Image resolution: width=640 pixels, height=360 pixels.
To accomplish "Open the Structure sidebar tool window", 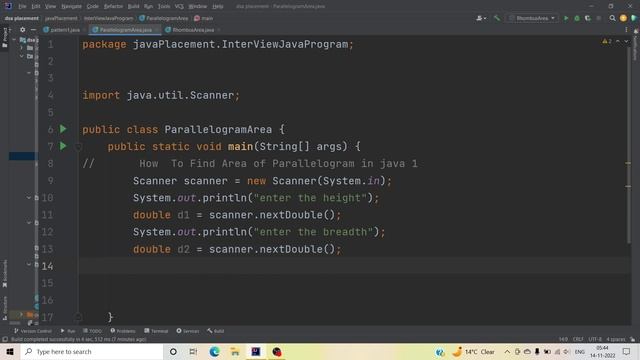I will pos(4,308).
